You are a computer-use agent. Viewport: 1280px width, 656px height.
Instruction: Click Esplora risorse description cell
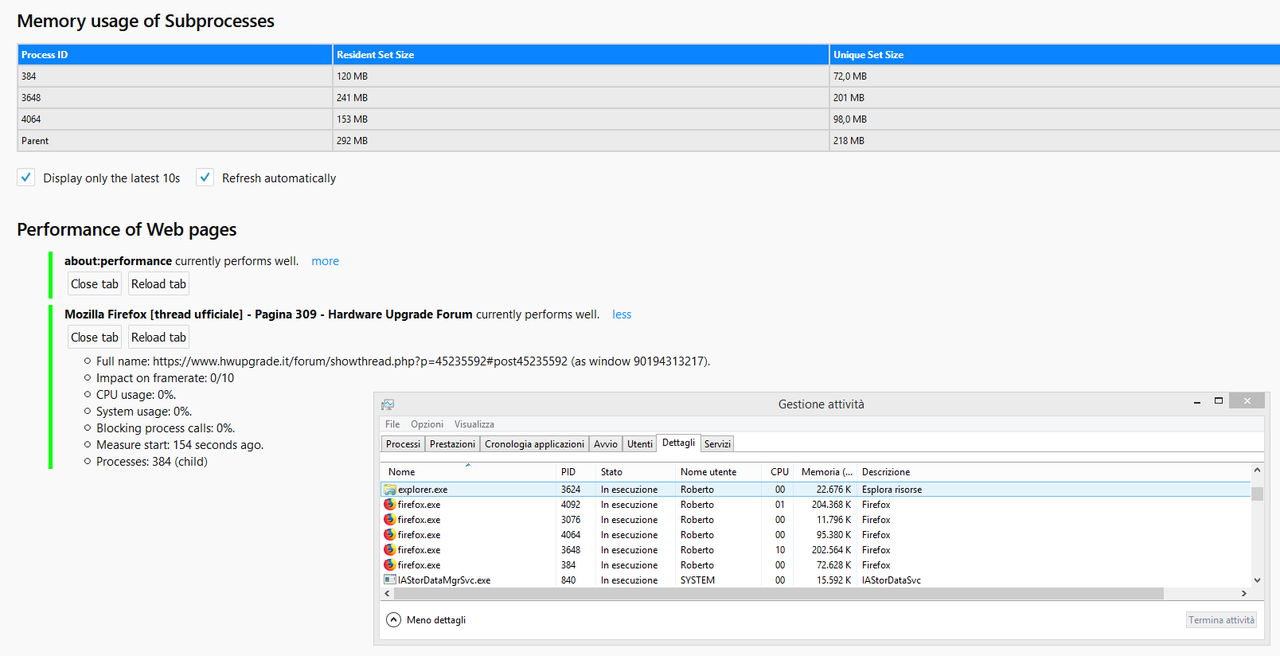(892, 490)
